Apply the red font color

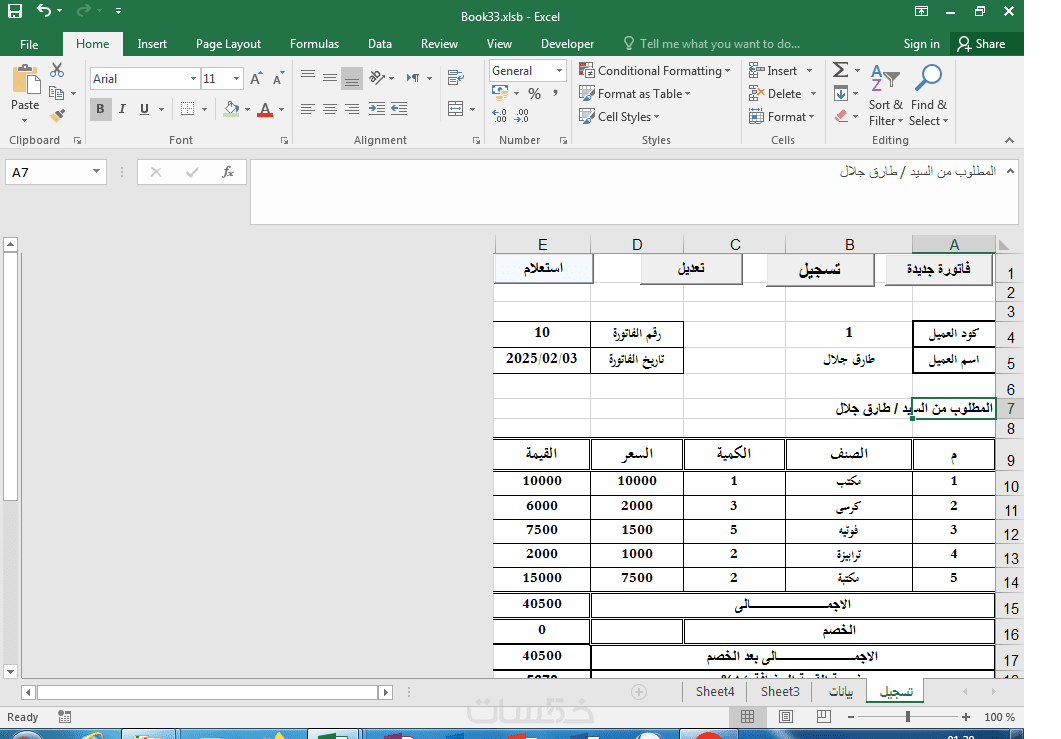point(265,109)
